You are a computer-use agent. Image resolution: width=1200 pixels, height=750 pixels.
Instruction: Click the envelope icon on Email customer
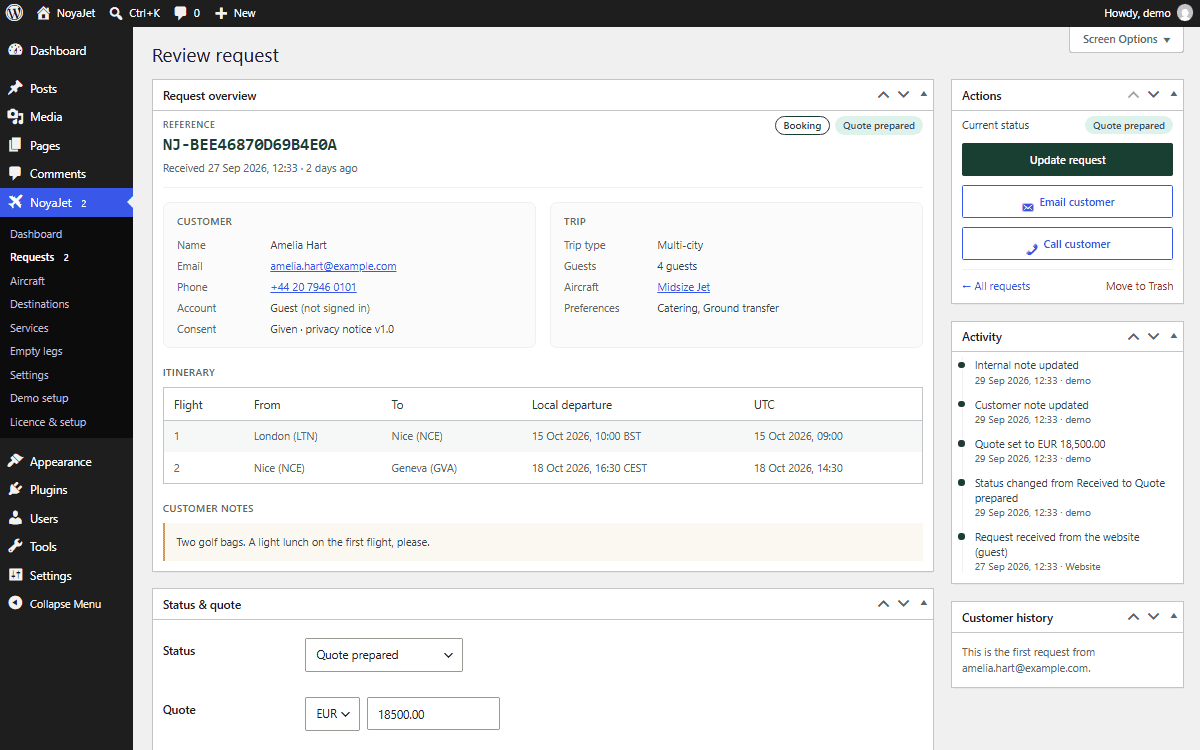coord(1027,207)
